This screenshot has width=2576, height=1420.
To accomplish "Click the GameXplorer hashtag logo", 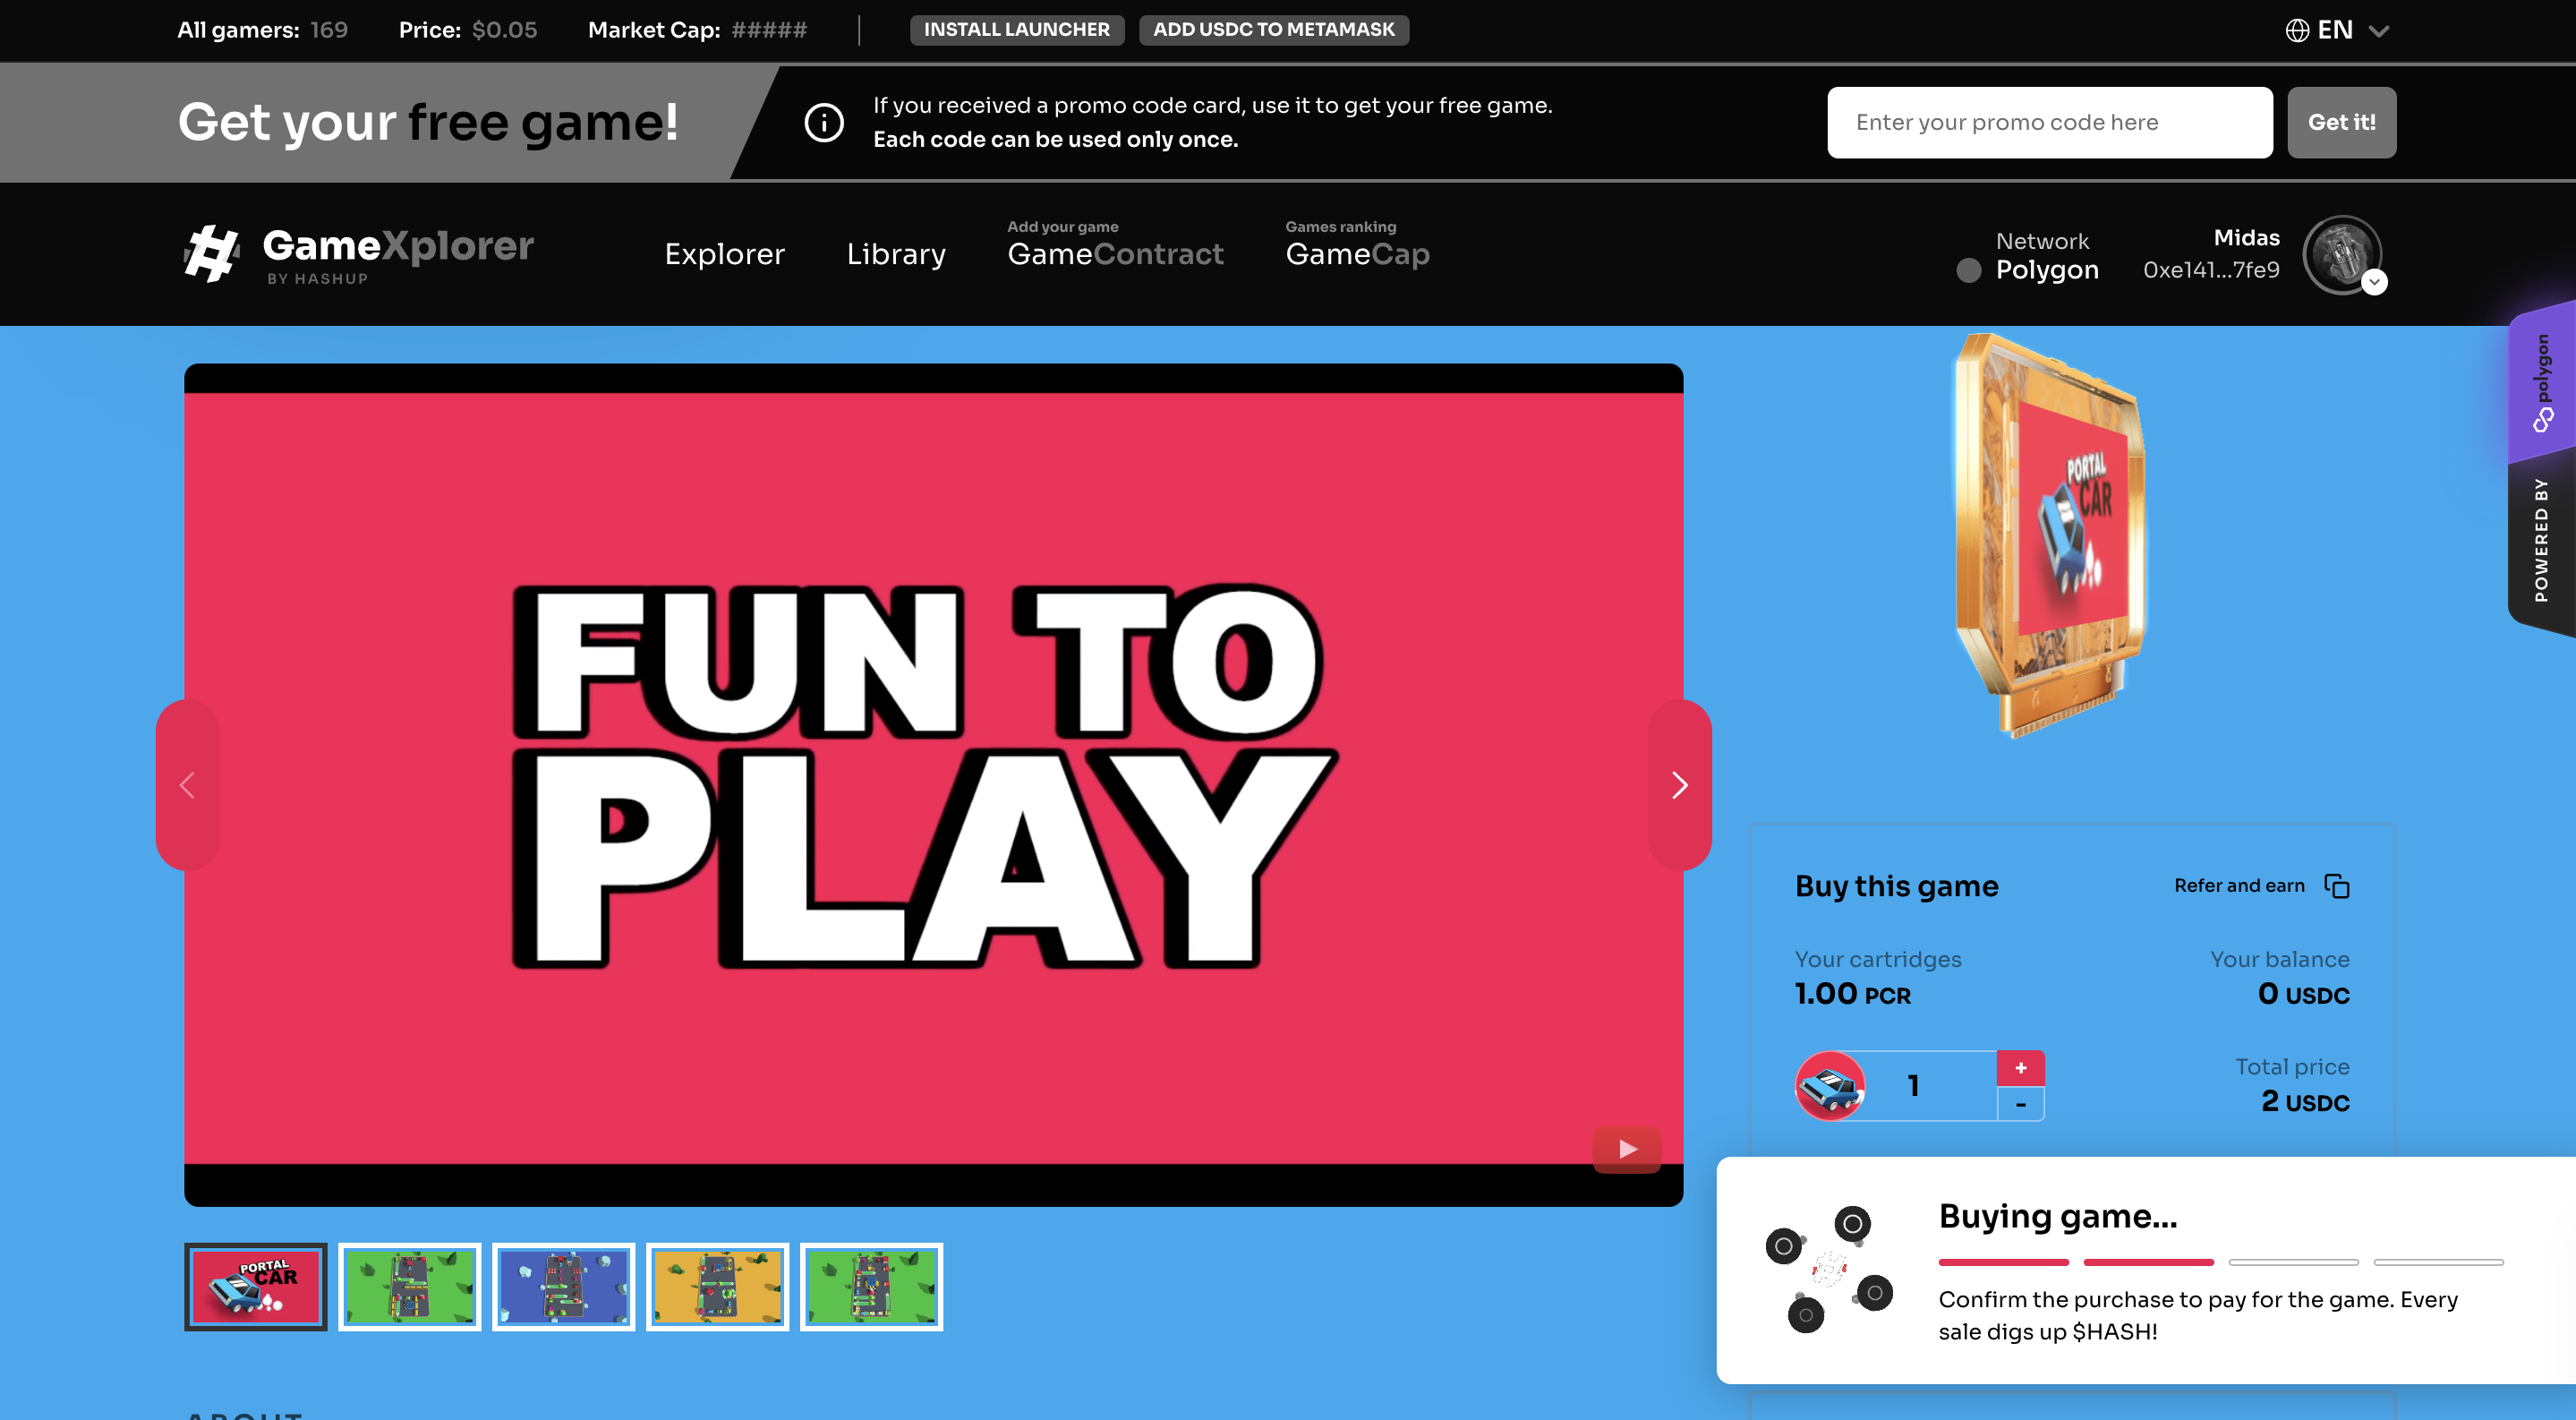I will point(212,253).
